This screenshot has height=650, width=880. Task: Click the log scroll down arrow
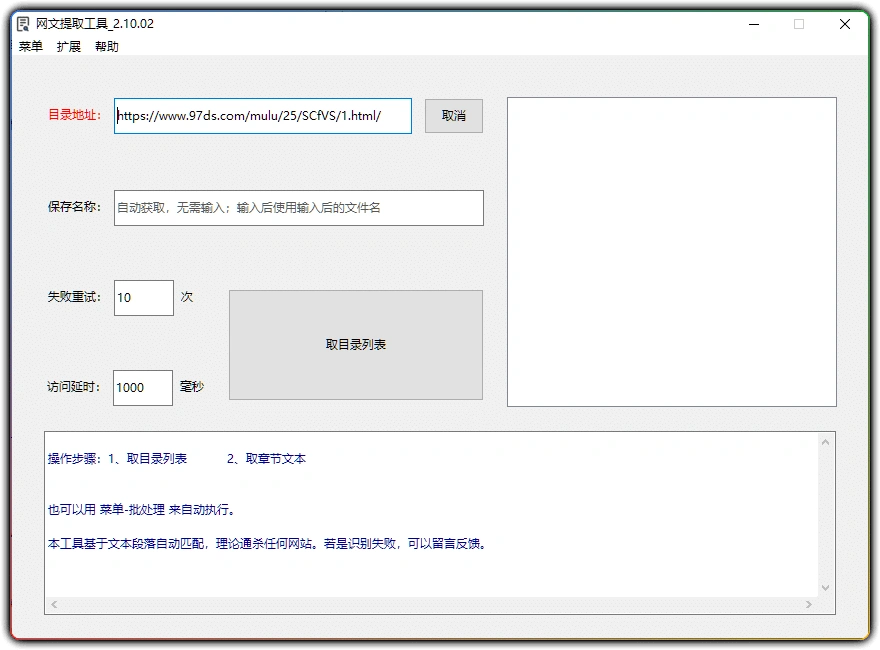point(826,588)
